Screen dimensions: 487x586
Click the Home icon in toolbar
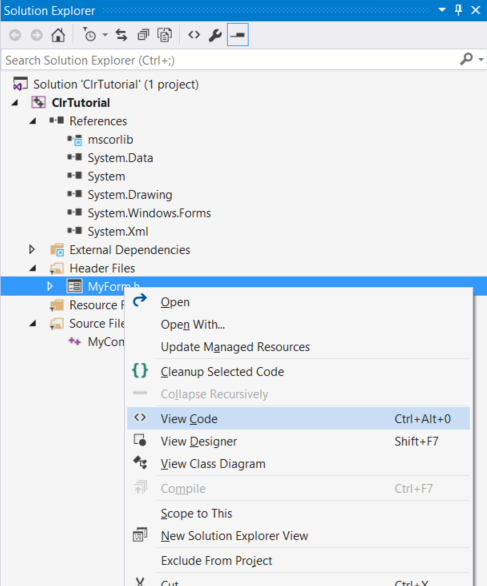[x=58, y=35]
